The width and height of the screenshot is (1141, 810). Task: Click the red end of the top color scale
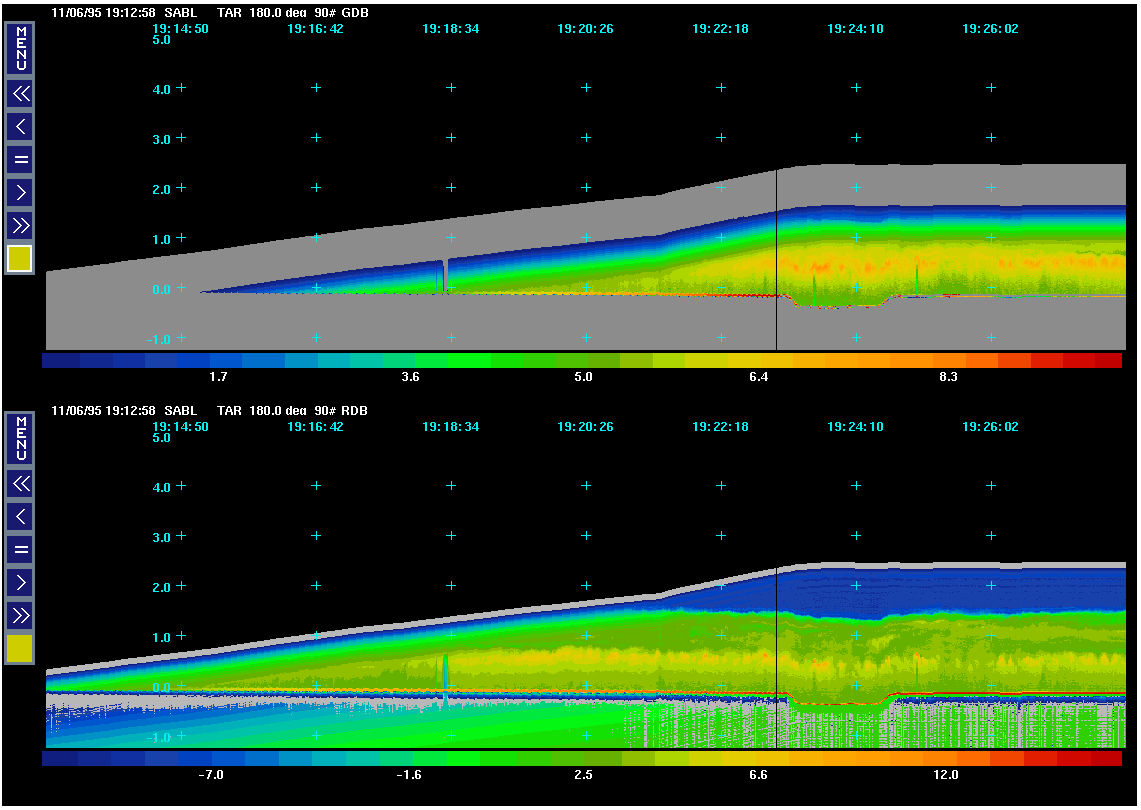tap(1106, 361)
